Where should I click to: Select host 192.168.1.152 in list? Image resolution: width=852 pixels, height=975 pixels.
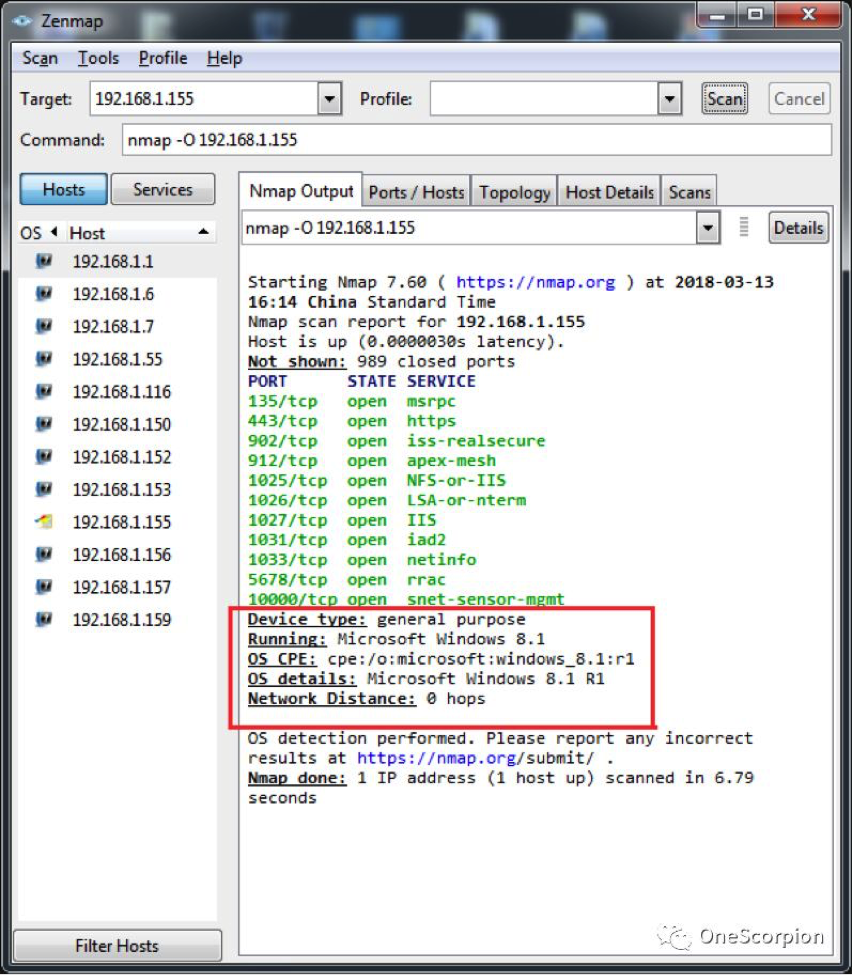coord(122,457)
